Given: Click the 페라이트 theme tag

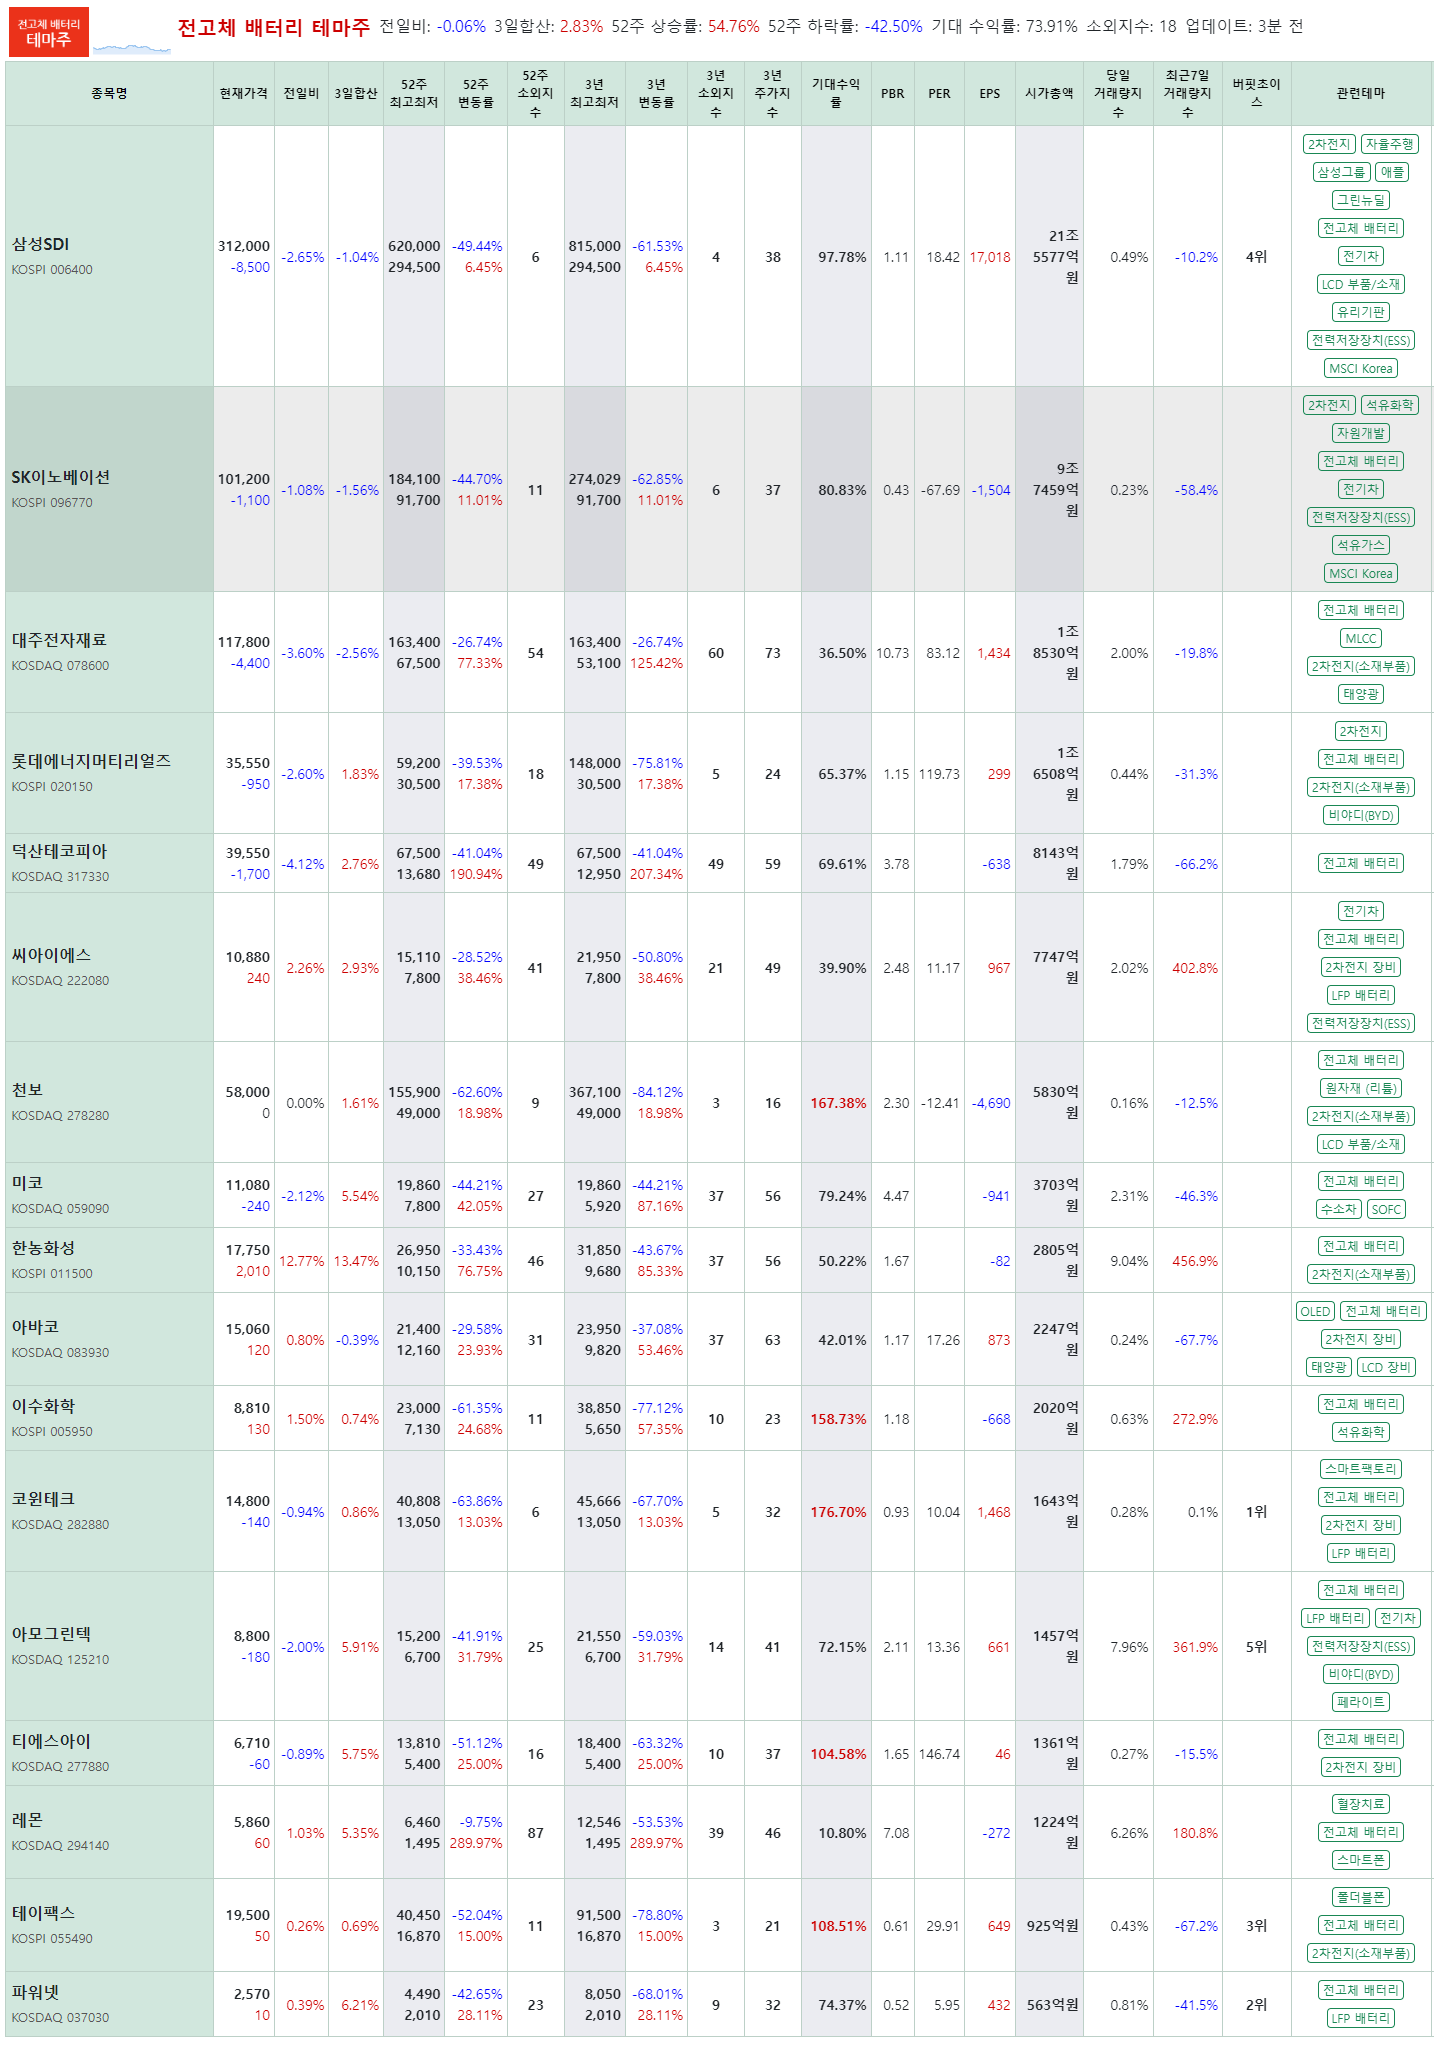Looking at the screenshot, I should (1361, 1702).
